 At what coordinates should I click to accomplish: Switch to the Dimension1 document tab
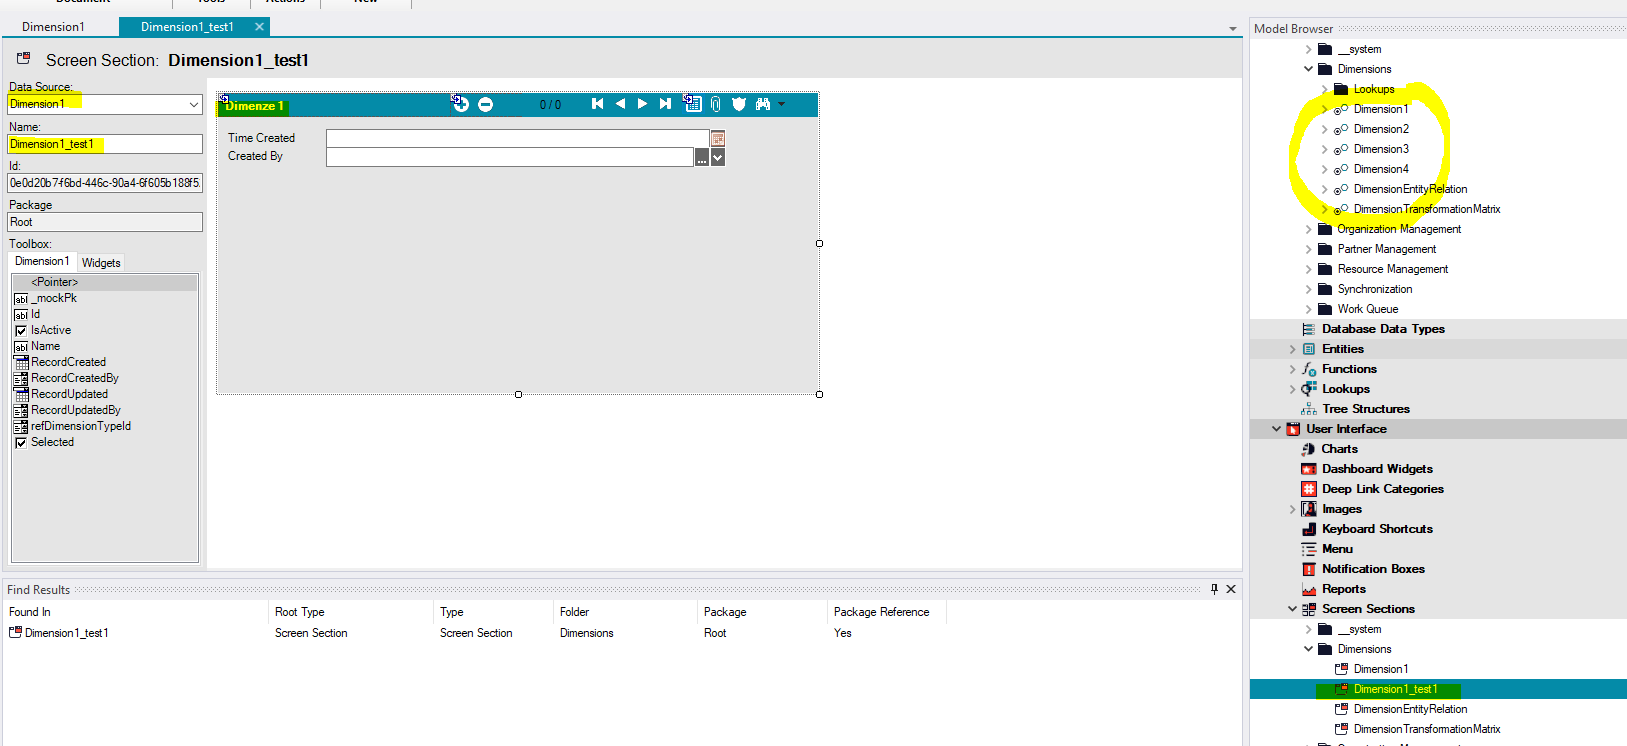pos(54,27)
